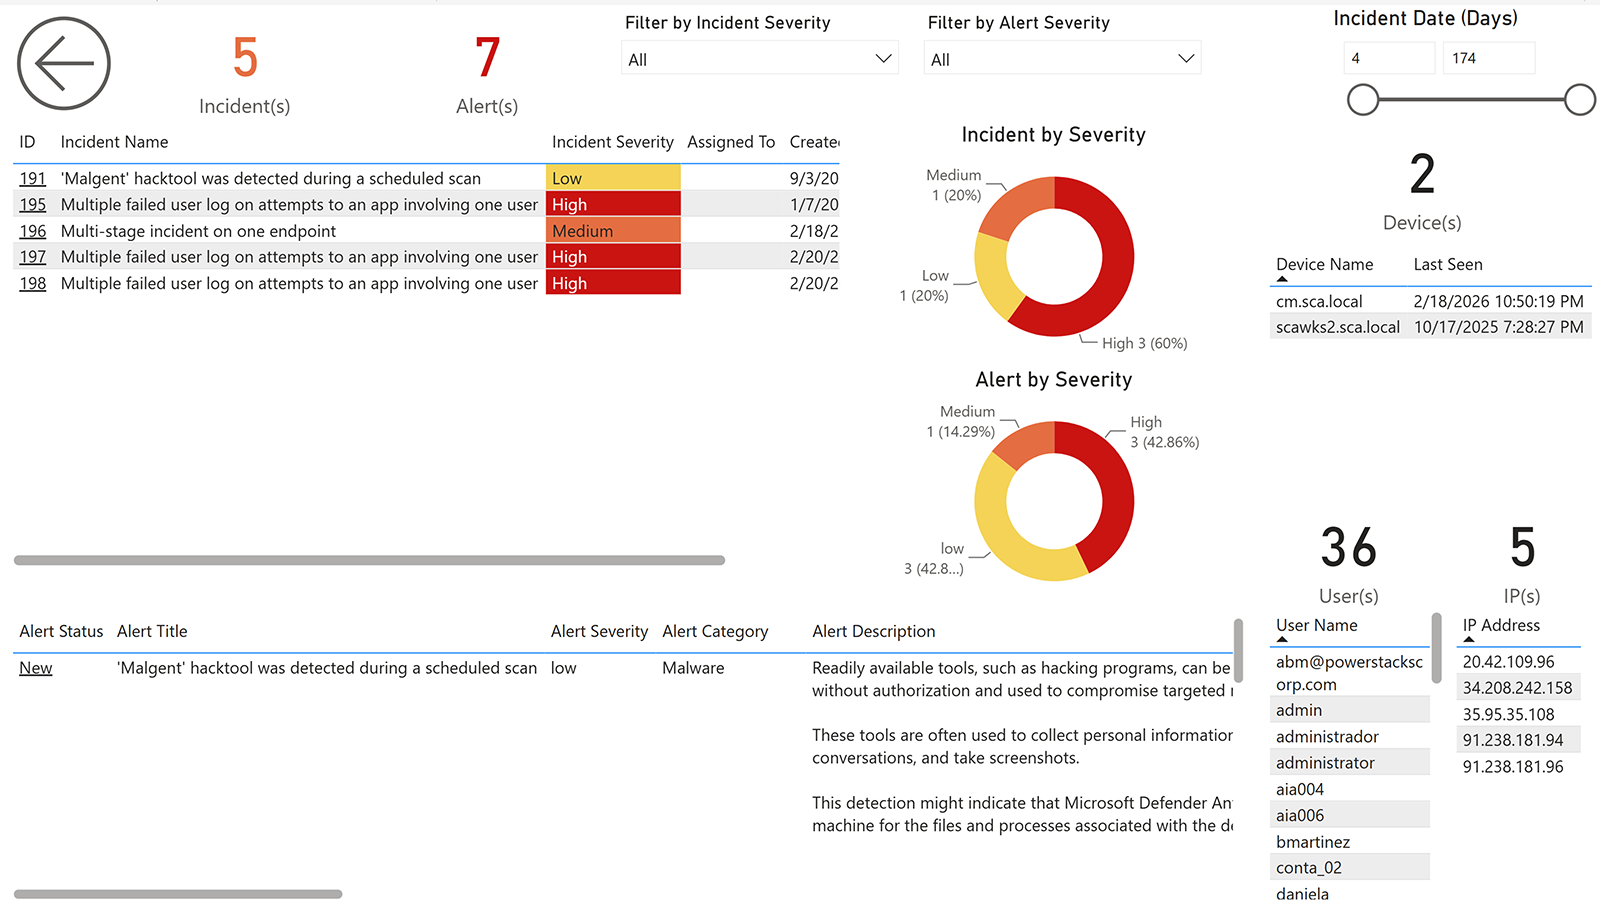1600x900 pixels.
Task: Click the Medium severity cell for incident 196
Action: 613,231
